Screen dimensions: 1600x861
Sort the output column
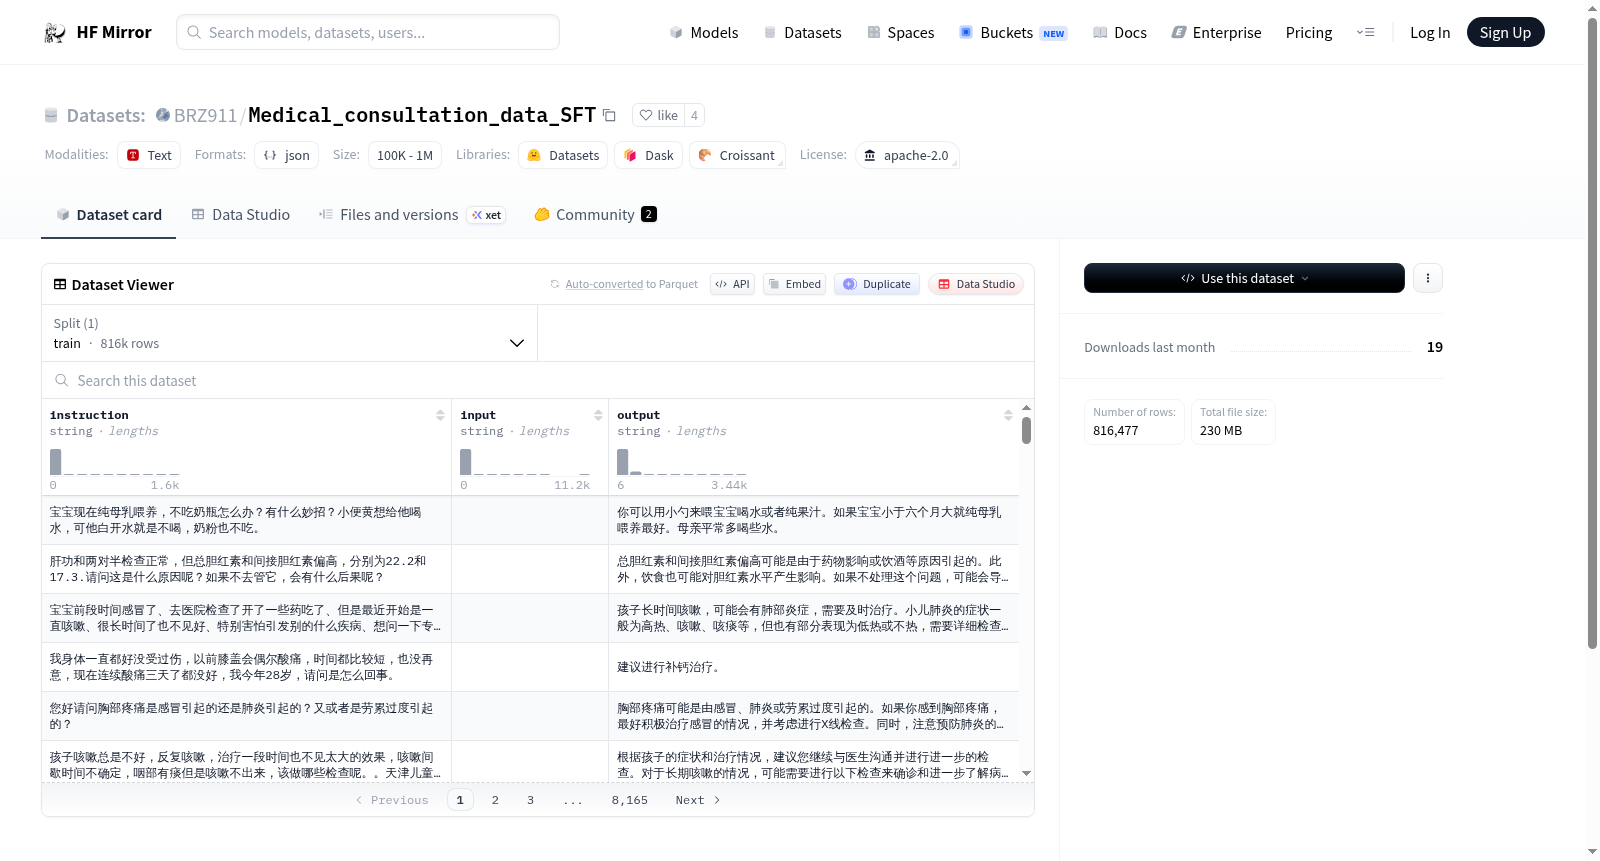point(1008,415)
